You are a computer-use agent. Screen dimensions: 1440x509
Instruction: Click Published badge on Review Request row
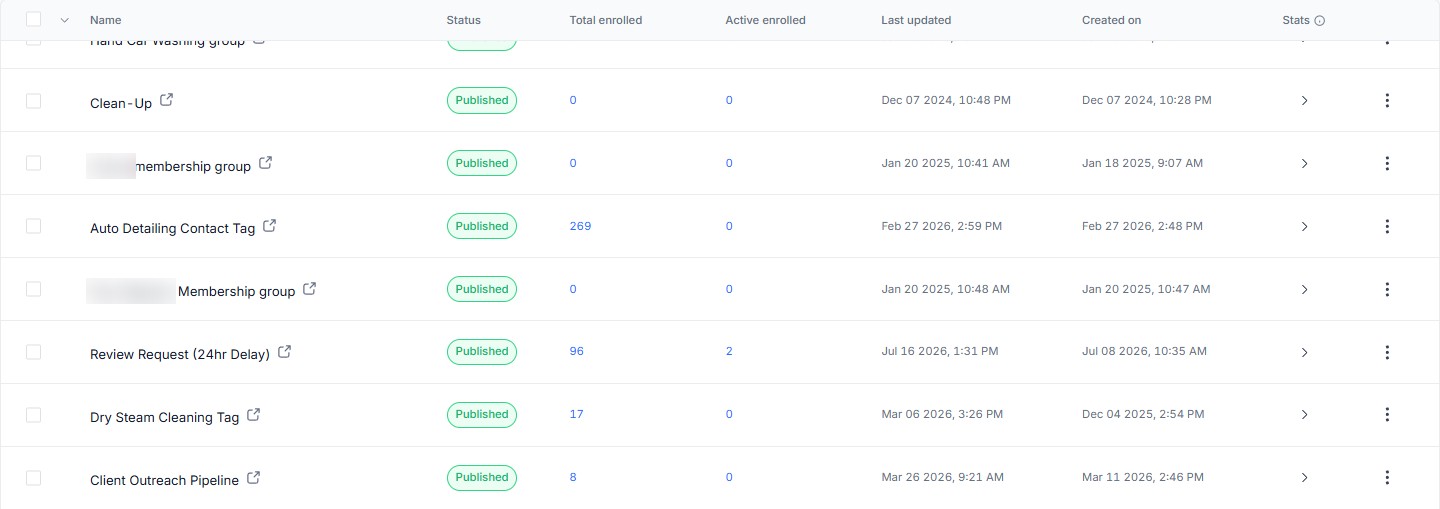point(481,351)
